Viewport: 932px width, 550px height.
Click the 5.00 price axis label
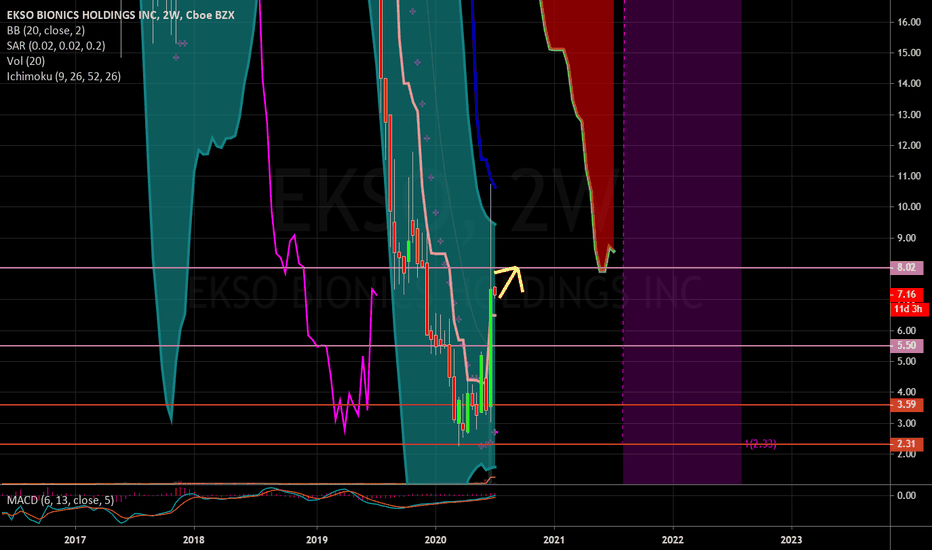(x=909, y=361)
